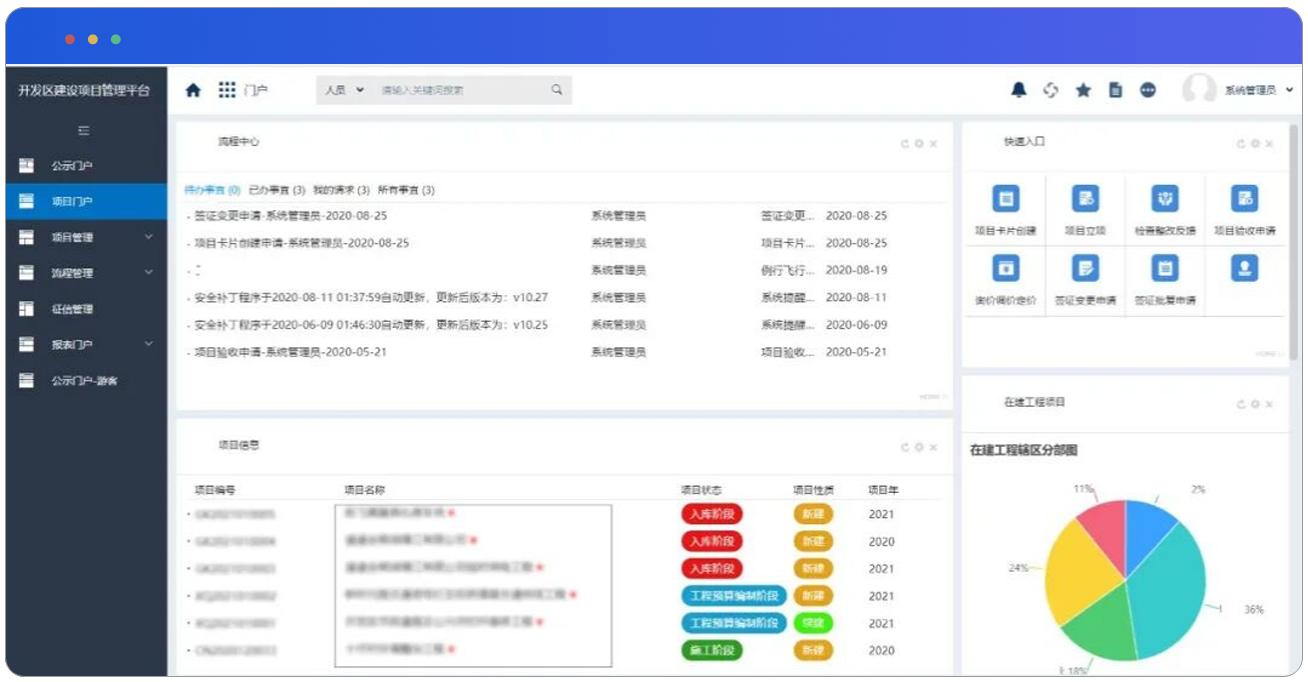Open the 签证变更申请-系统管理员-2020-08-25 entry
1308x682 pixels.
[x=290, y=216]
